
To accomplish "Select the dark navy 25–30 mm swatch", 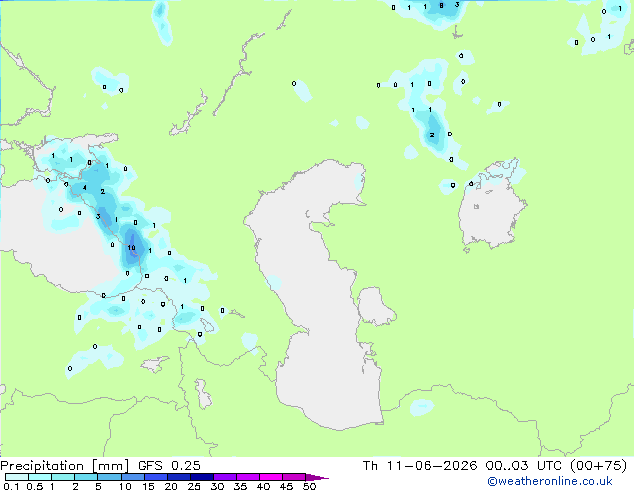I will click(x=201, y=477).
